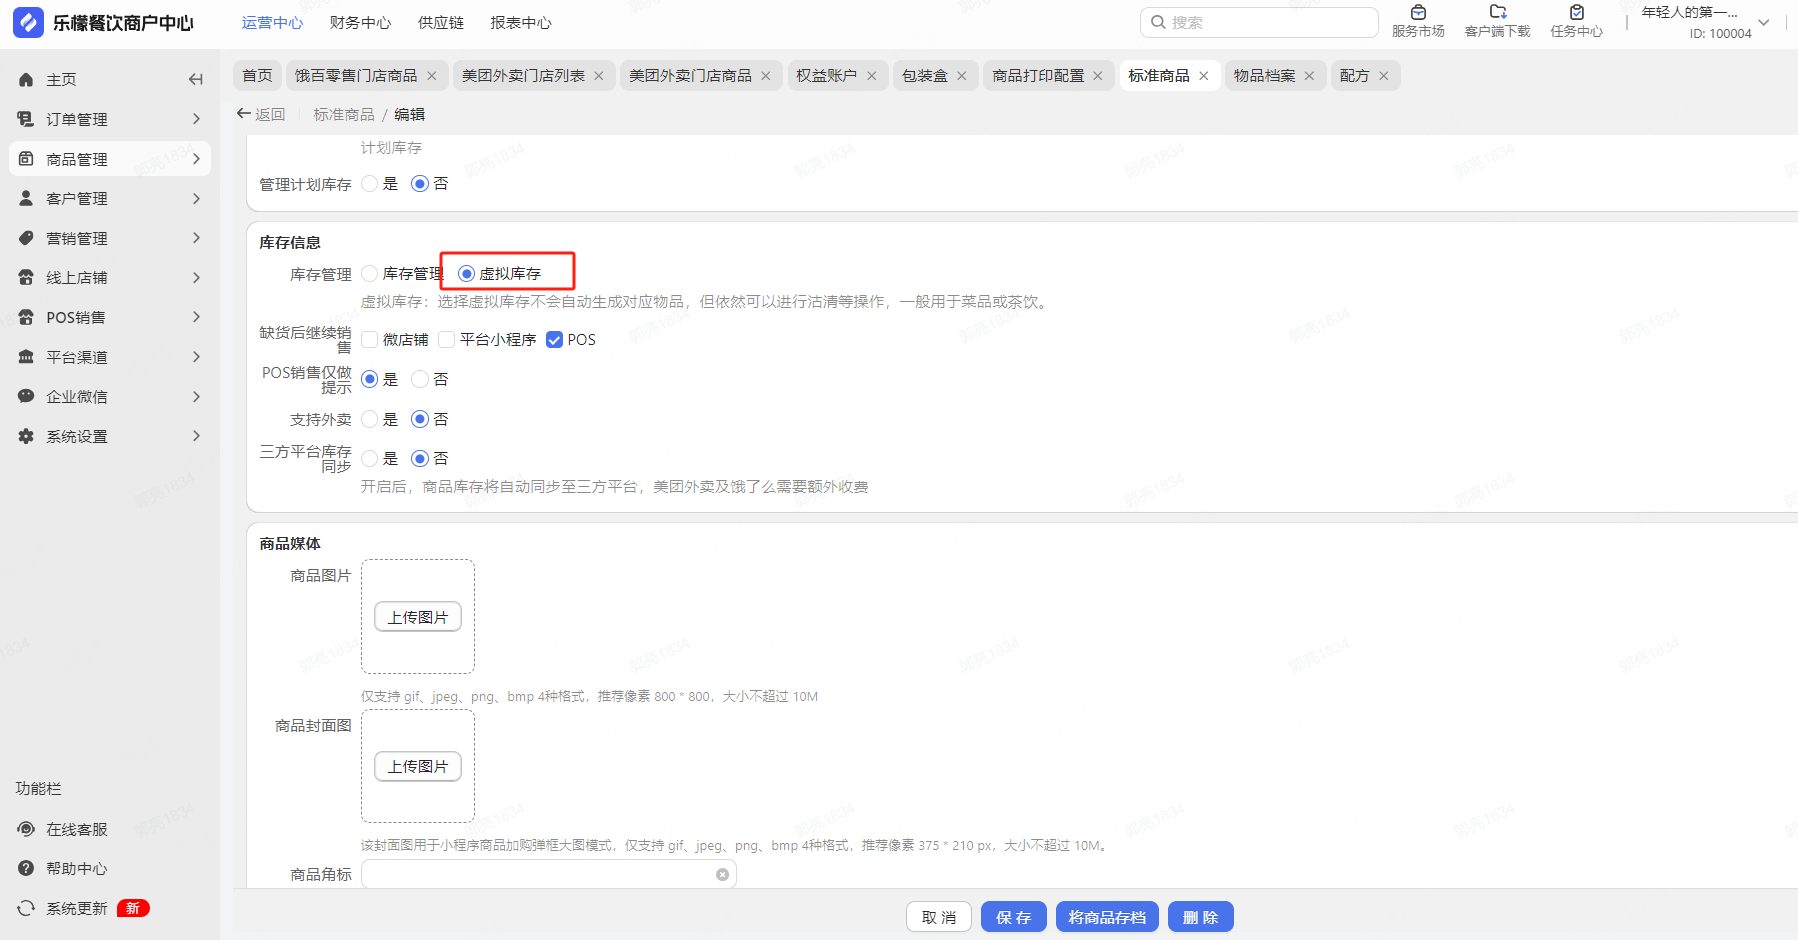Click the 平台渠道 sidebar icon
Image resolution: width=1798 pixels, height=940 pixels.
click(x=26, y=357)
